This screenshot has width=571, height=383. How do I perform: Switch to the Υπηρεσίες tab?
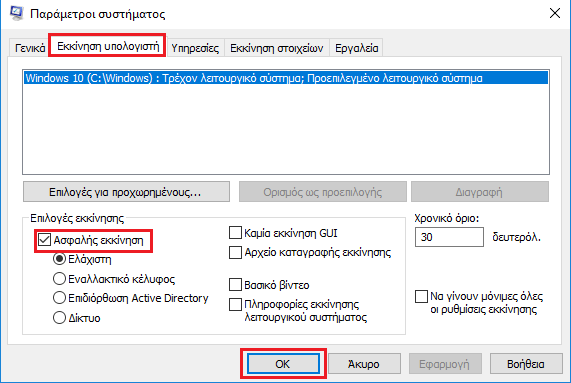click(x=195, y=48)
